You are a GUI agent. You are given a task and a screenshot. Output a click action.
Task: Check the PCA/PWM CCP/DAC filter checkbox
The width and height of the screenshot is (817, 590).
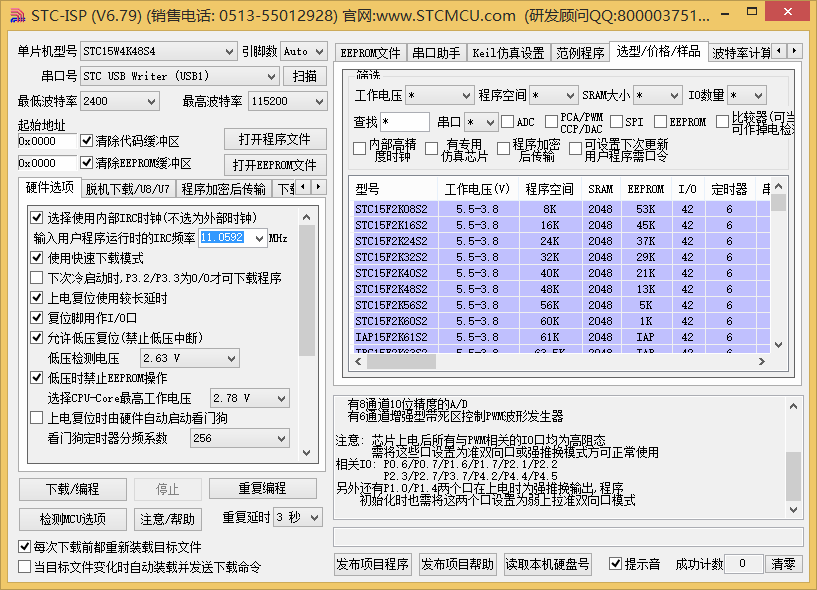pyautogui.click(x=551, y=121)
